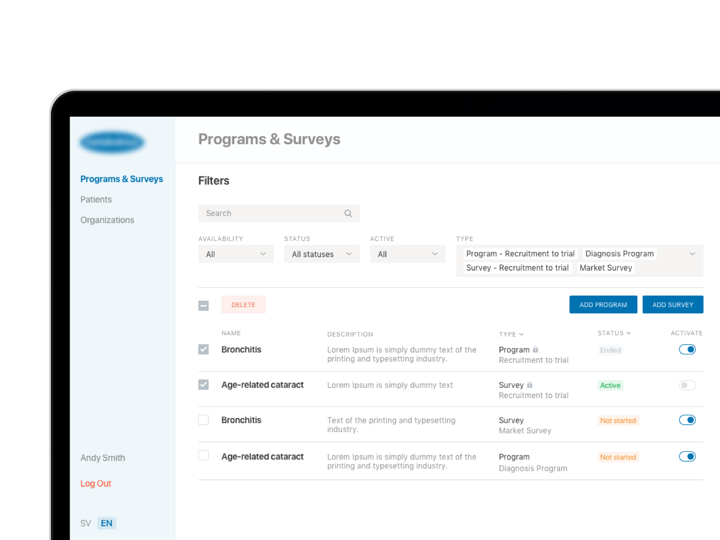Open the All statuses dropdown
This screenshot has height=540, width=720.
coord(322,254)
